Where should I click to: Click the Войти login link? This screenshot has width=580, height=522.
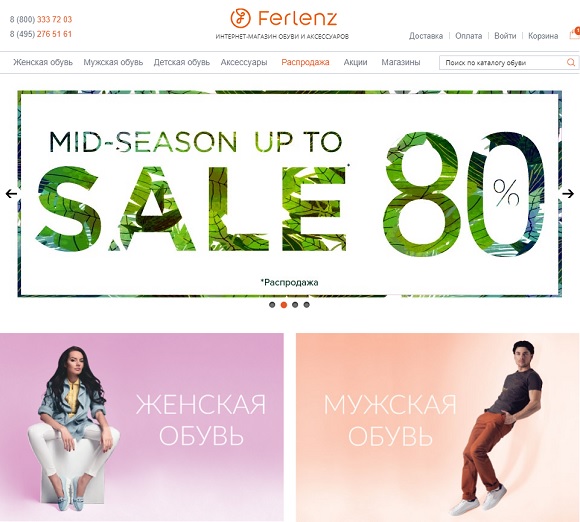tap(505, 36)
